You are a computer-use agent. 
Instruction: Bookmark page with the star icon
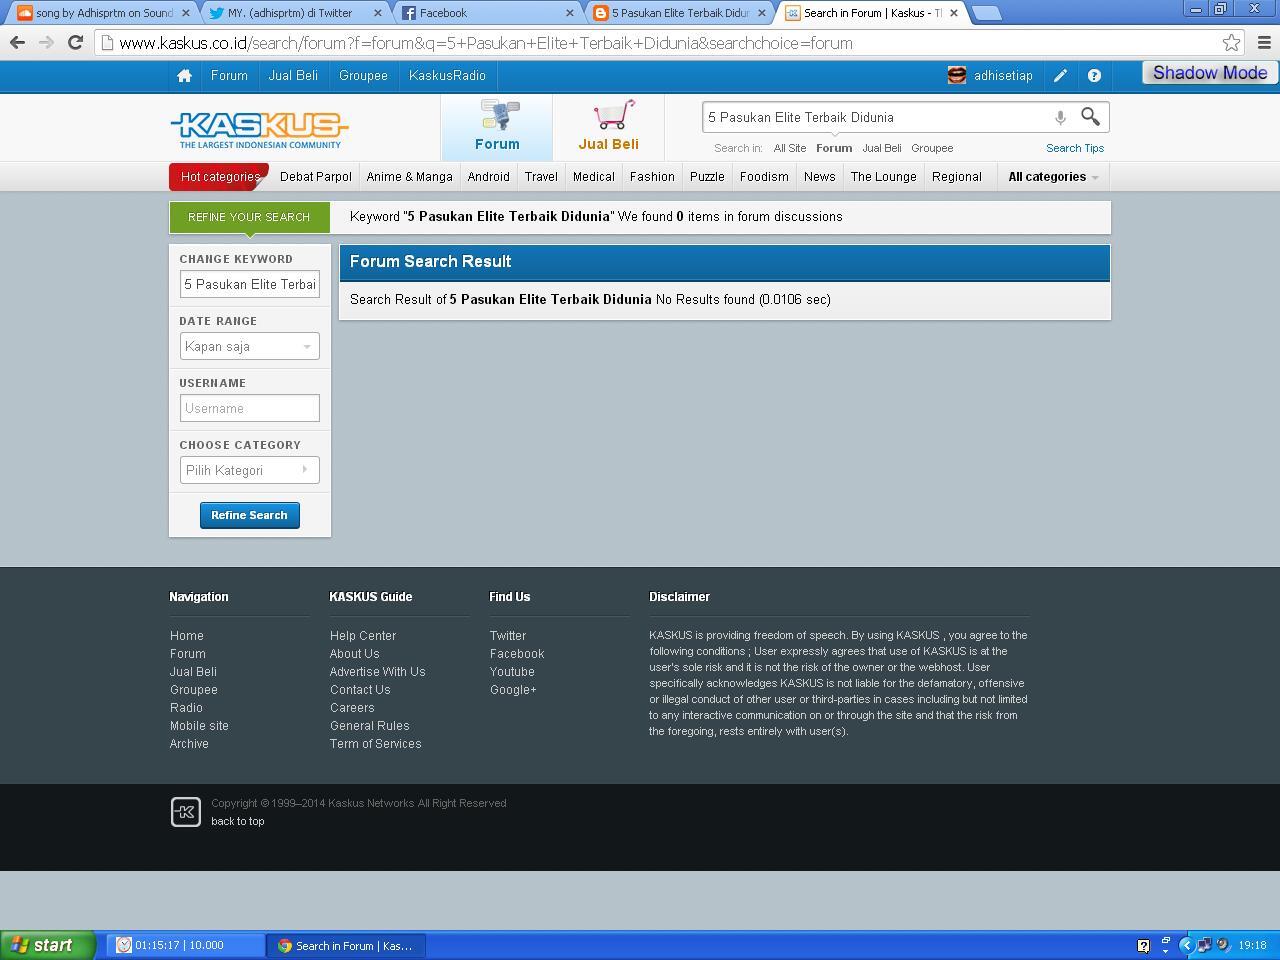coord(1231,43)
